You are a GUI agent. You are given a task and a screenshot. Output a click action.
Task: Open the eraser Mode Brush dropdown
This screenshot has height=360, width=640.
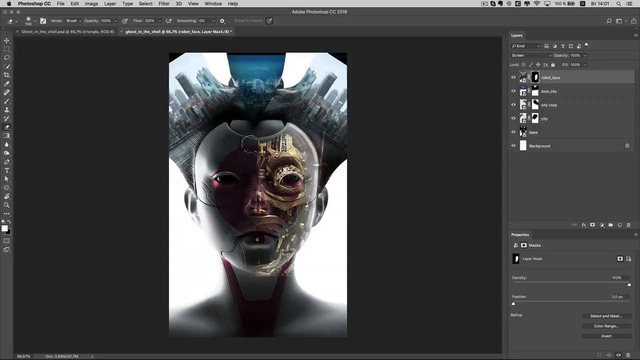coord(73,21)
